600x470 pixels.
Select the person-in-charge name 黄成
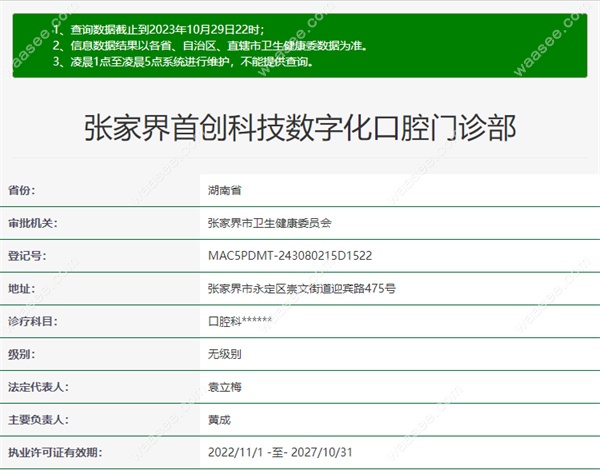point(220,421)
